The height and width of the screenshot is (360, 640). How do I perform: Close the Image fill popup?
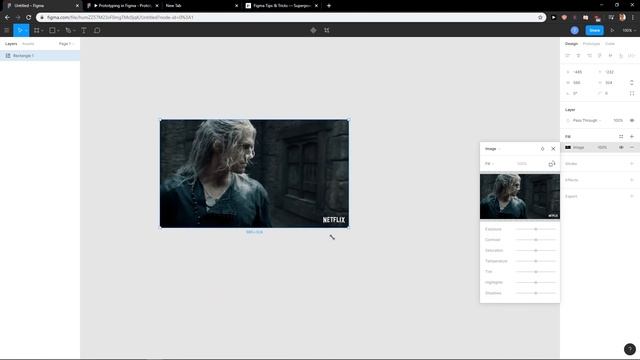(553, 149)
